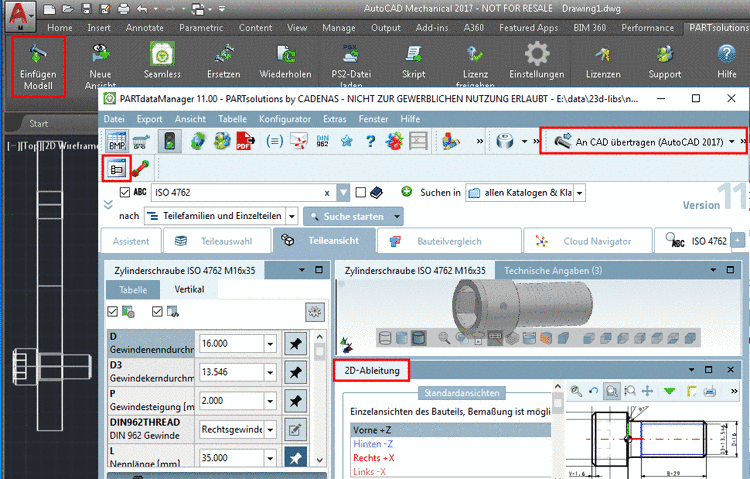Expand the Teilefamilien und Einzelteilen dropdown
The height and width of the screenshot is (479, 750).
tap(290, 216)
